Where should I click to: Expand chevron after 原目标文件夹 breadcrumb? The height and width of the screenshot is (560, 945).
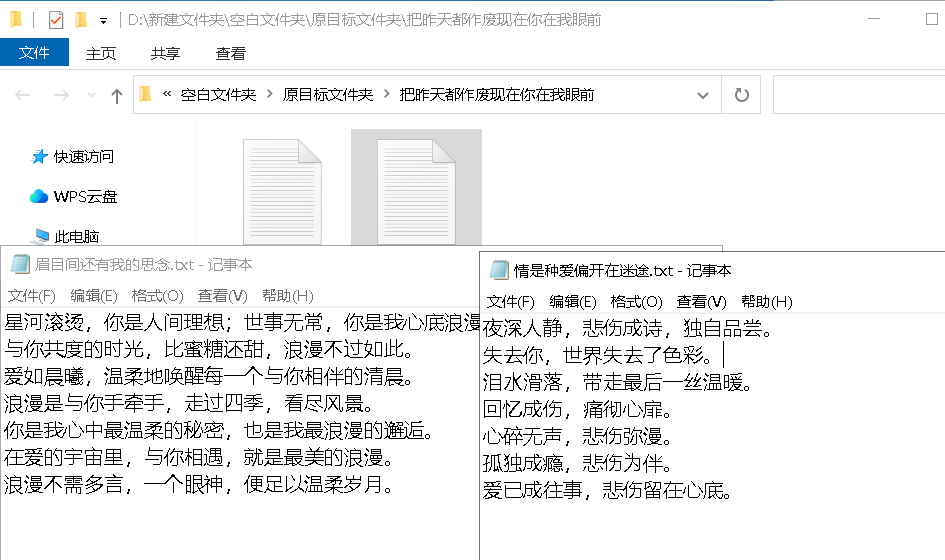[x=386, y=94]
